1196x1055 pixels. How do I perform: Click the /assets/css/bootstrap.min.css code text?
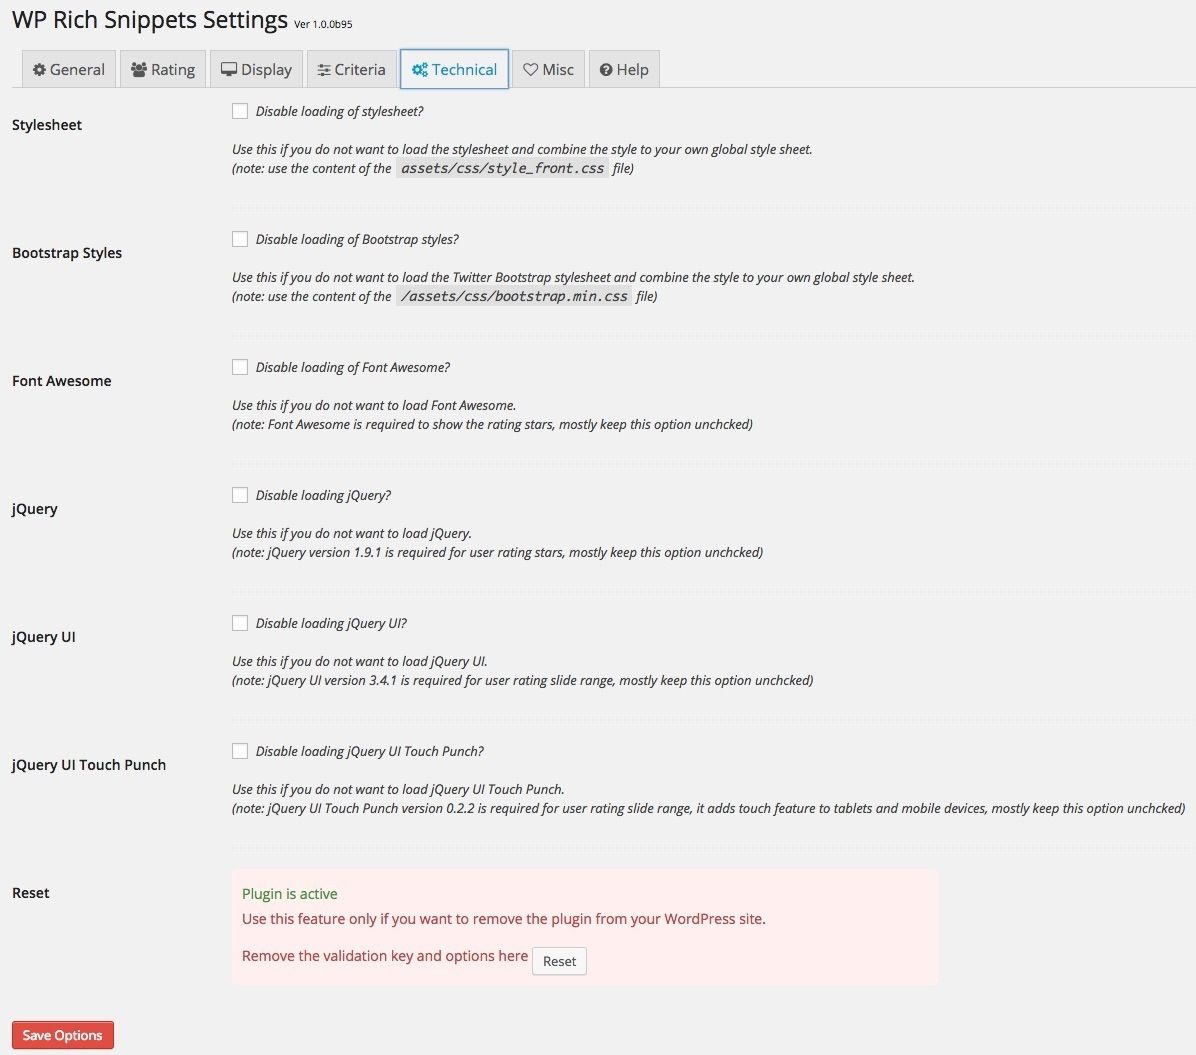(514, 297)
